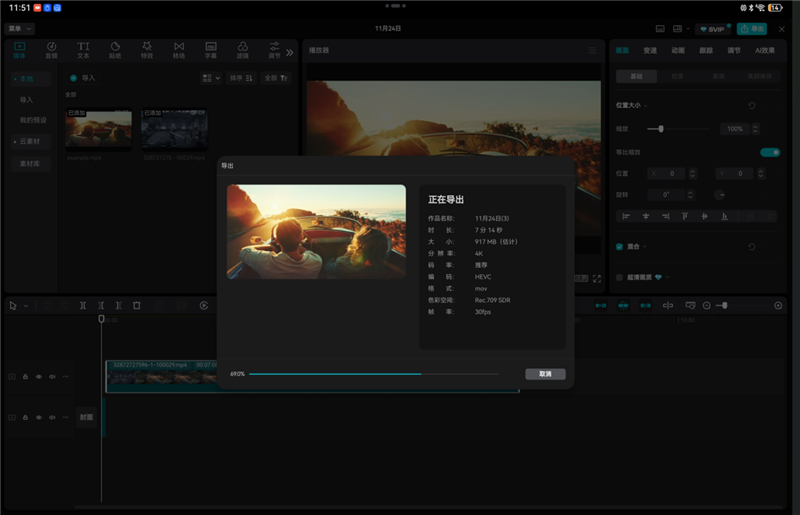The image size is (800, 515).
Task: Open the 特效 (Effects) panel icon
Action: 147,48
